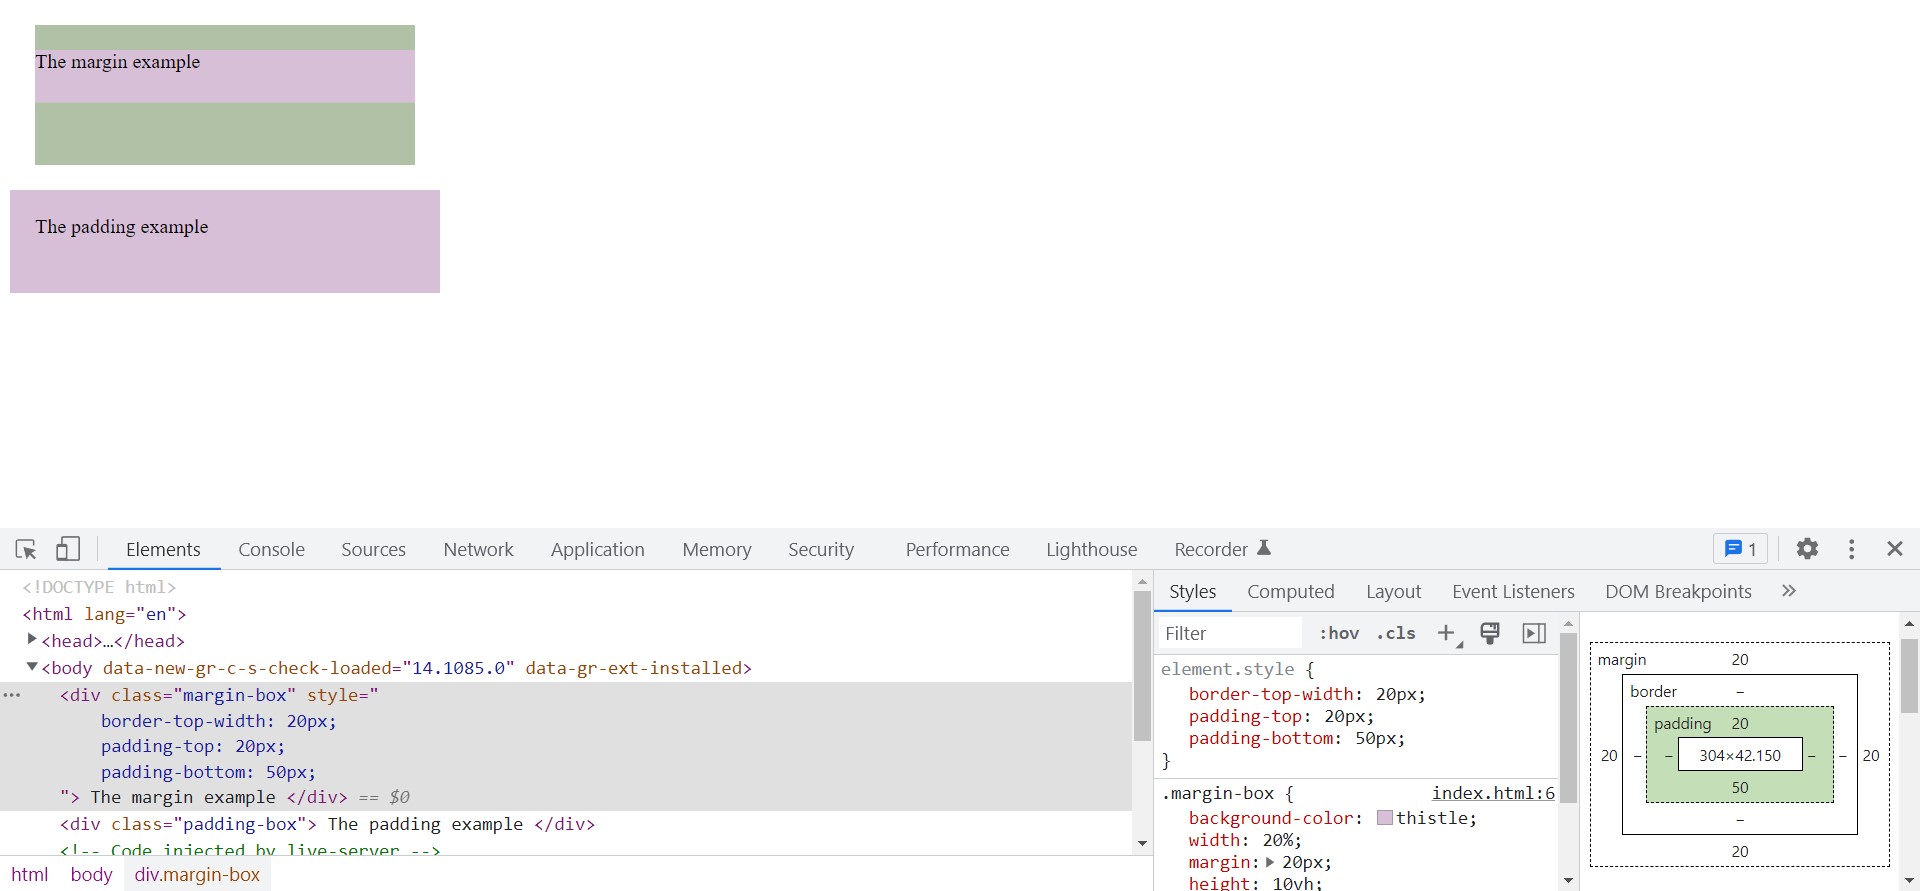The height and width of the screenshot is (891, 1920).
Task: Click the Elements tree scrollbar up arrow
Action: 1142,581
